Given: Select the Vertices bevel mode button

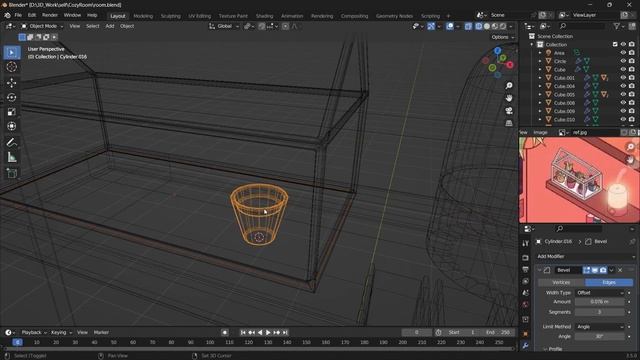Looking at the screenshot, I should (x=561, y=282).
